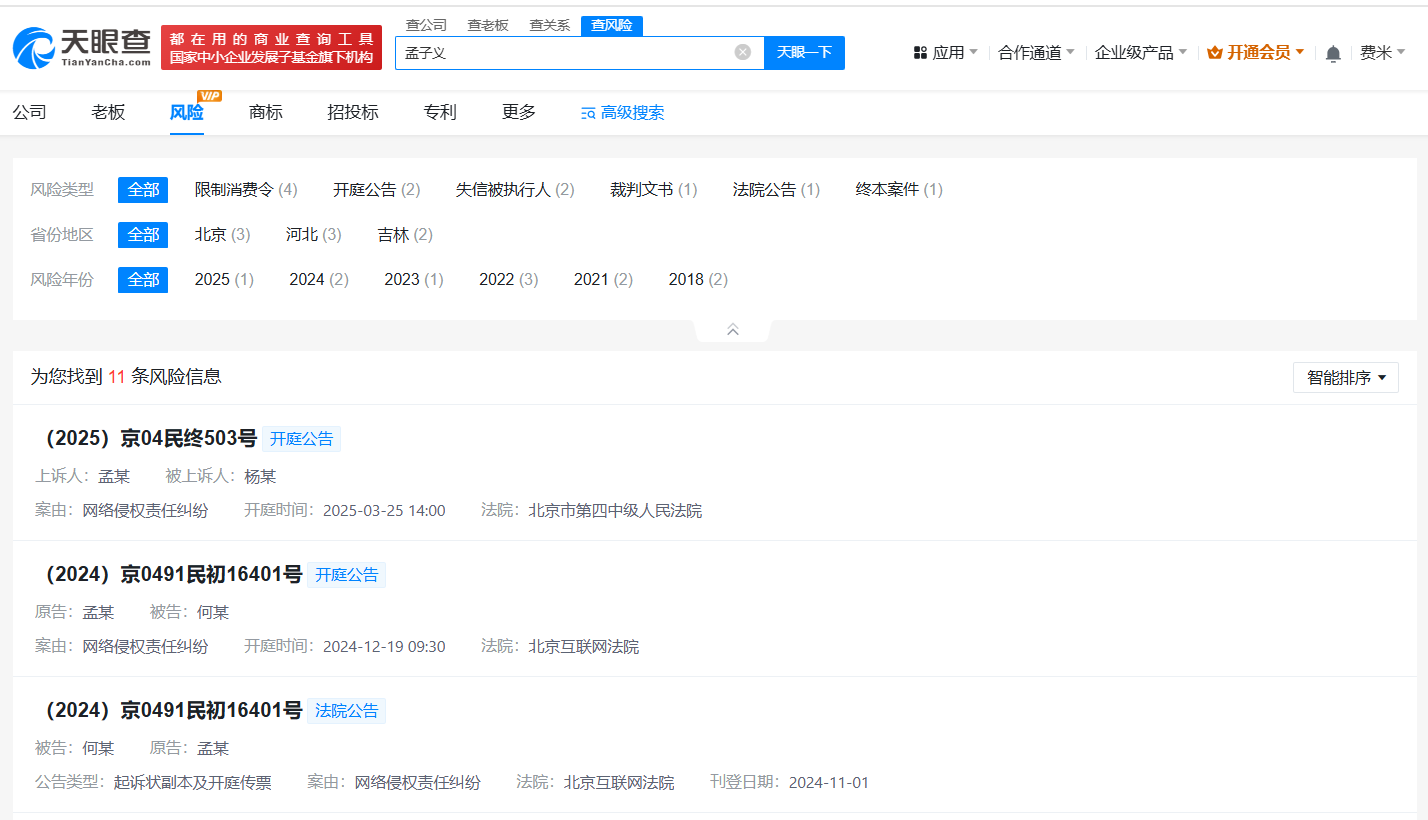The image size is (1428, 820).
Task: Click 法院公告 tag on third result
Action: (x=347, y=711)
